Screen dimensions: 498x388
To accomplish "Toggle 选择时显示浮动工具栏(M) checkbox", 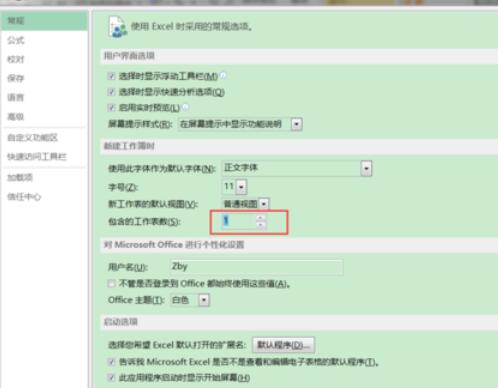I will [x=111, y=76].
